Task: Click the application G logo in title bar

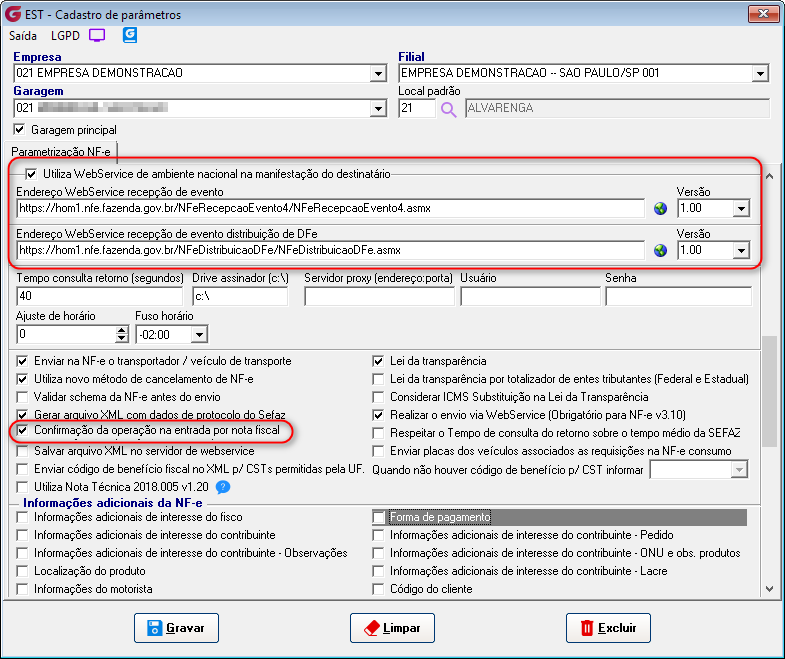Action: point(13,14)
